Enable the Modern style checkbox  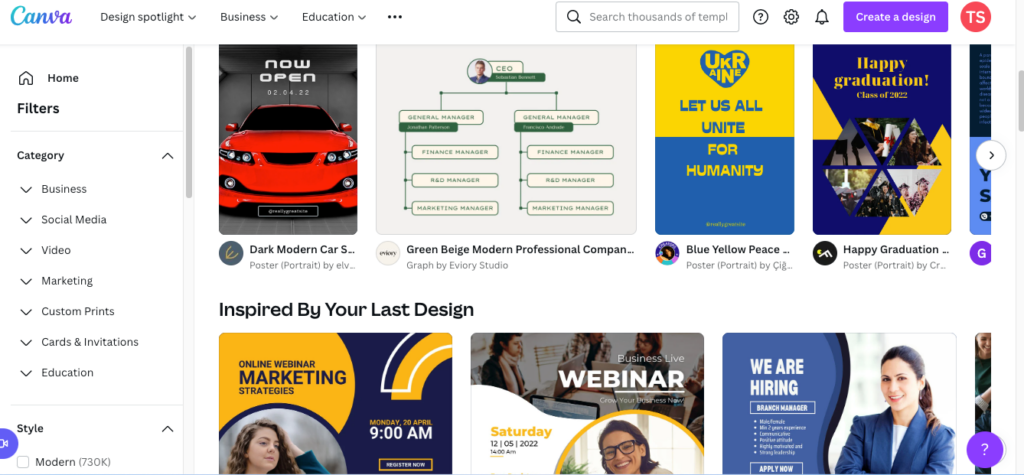(23, 462)
